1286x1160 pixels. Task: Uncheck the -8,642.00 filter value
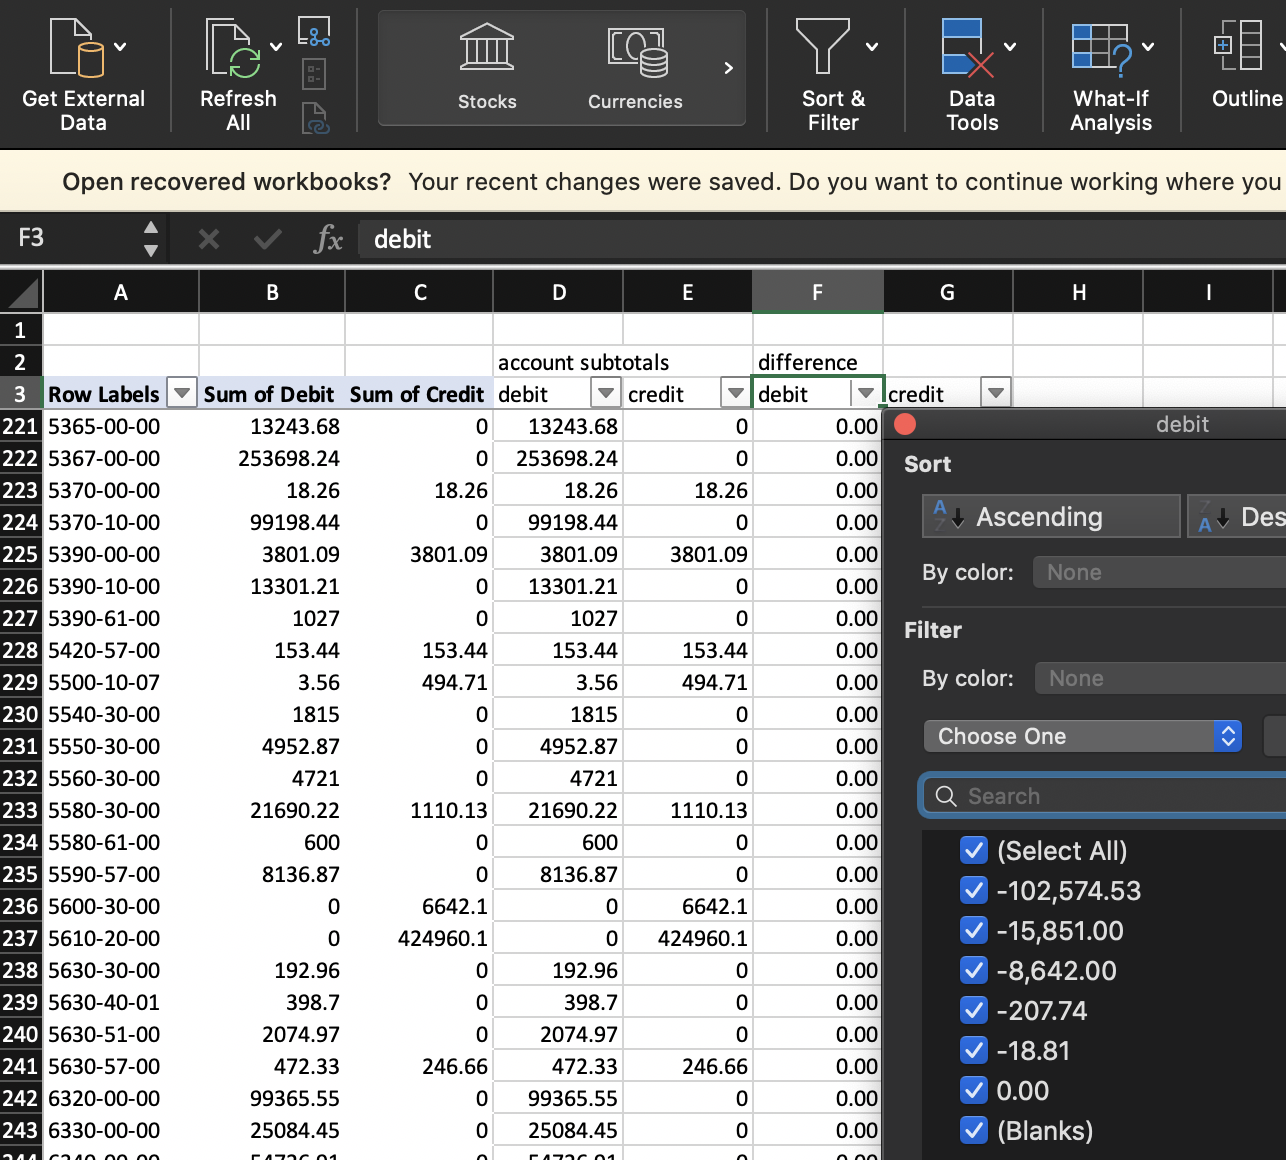pyautogui.click(x=974, y=971)
